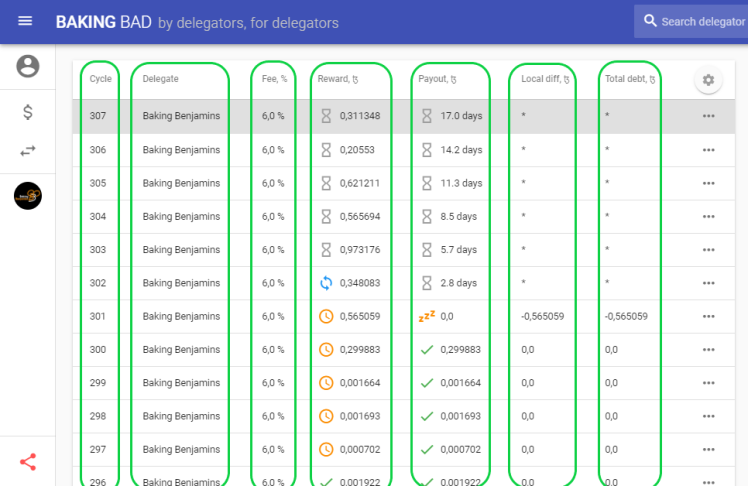Click the search magnifier icon

click(x=650, y=21)
